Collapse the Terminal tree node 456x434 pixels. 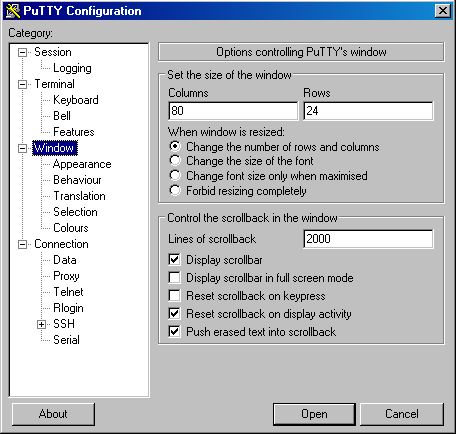[x=22, y=84]
